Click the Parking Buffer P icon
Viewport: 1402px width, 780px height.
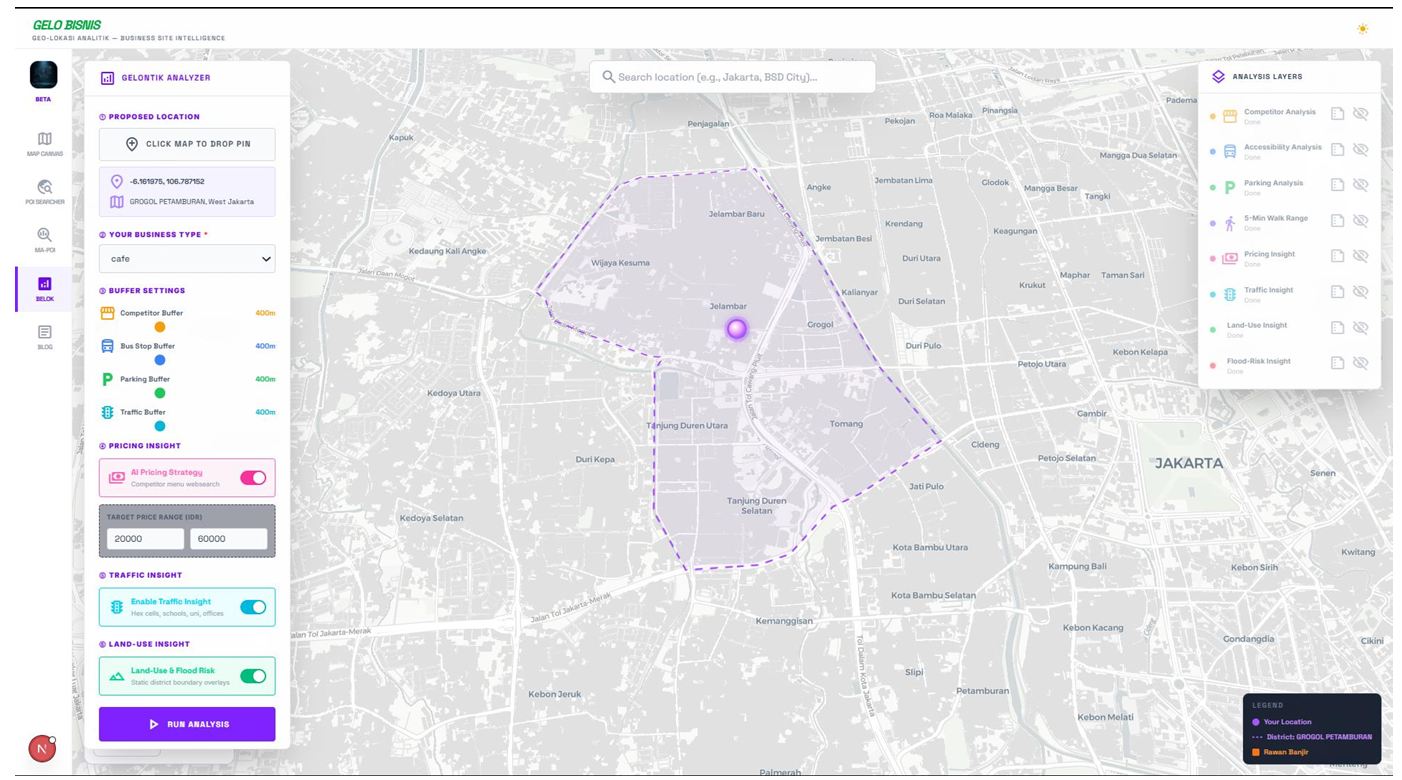108,379
